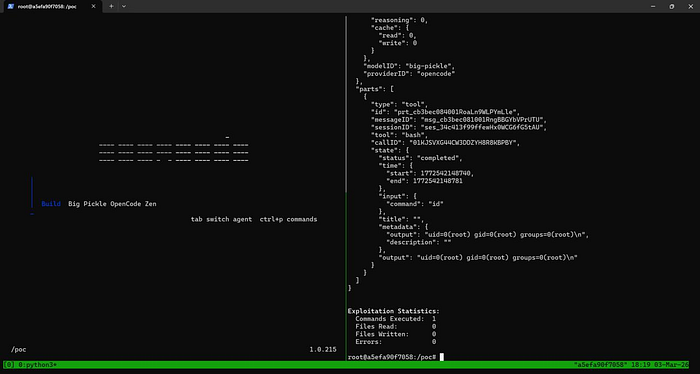Viewport: 700px width, 374px height.
Task: Click the "status": "completed" line
Action: [x=421, y=158]
